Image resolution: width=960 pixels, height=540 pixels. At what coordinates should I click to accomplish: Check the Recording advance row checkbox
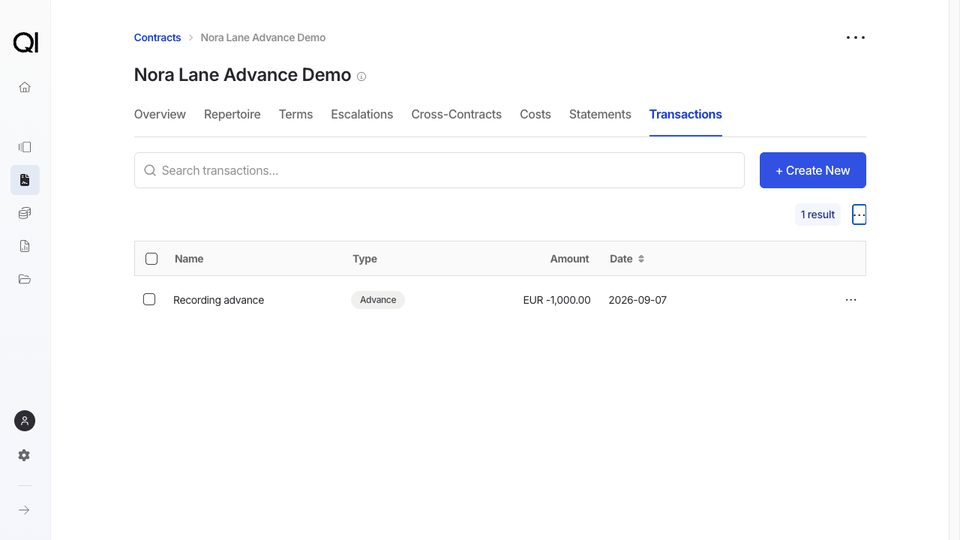(x=149, y=299)
